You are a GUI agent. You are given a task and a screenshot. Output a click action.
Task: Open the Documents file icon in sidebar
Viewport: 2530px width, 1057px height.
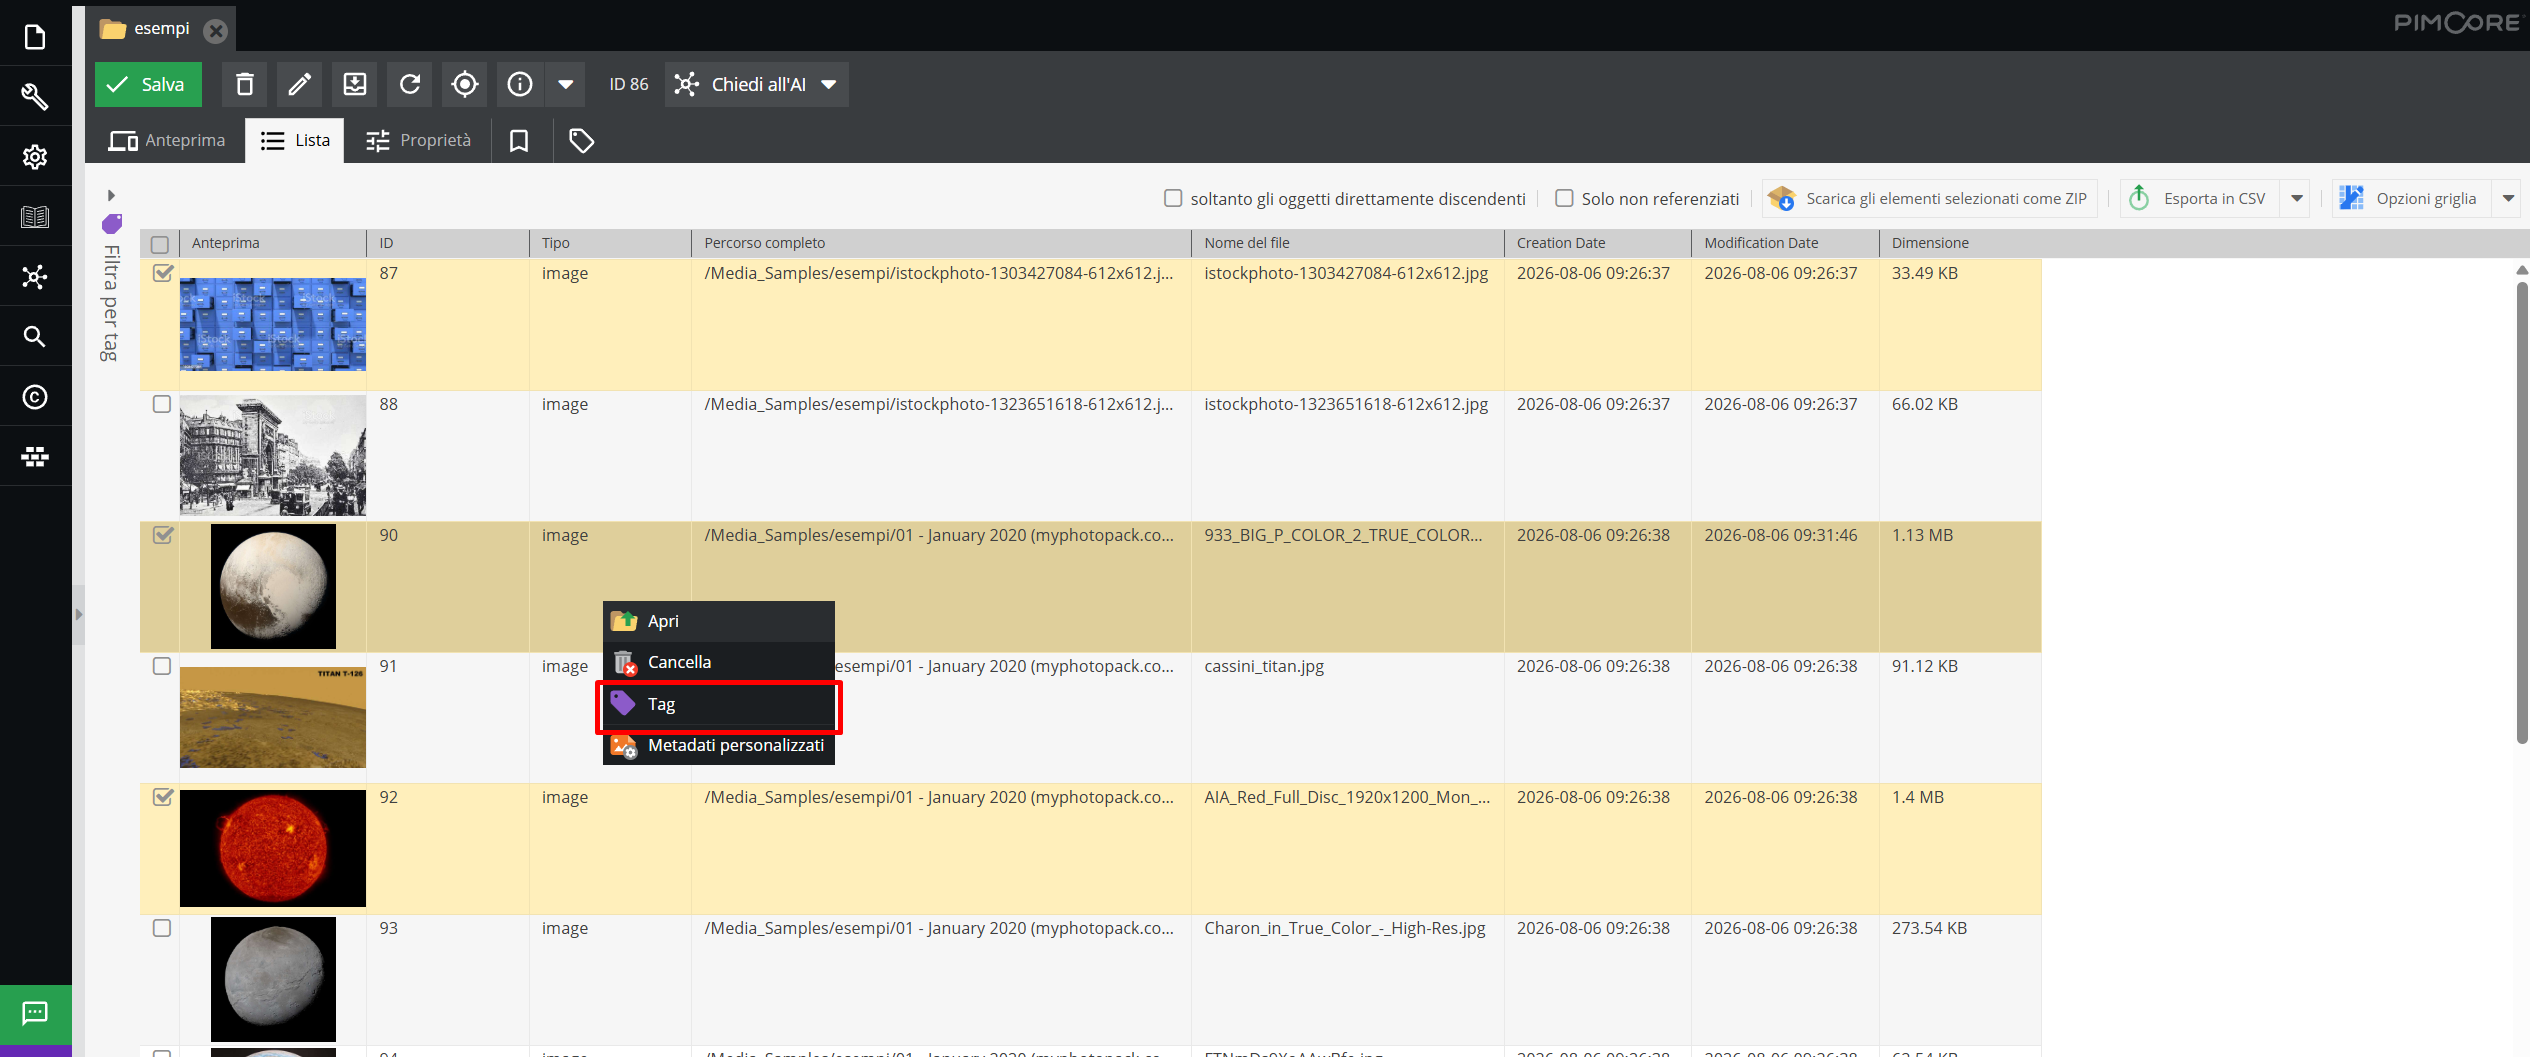[x=35, y=37]
